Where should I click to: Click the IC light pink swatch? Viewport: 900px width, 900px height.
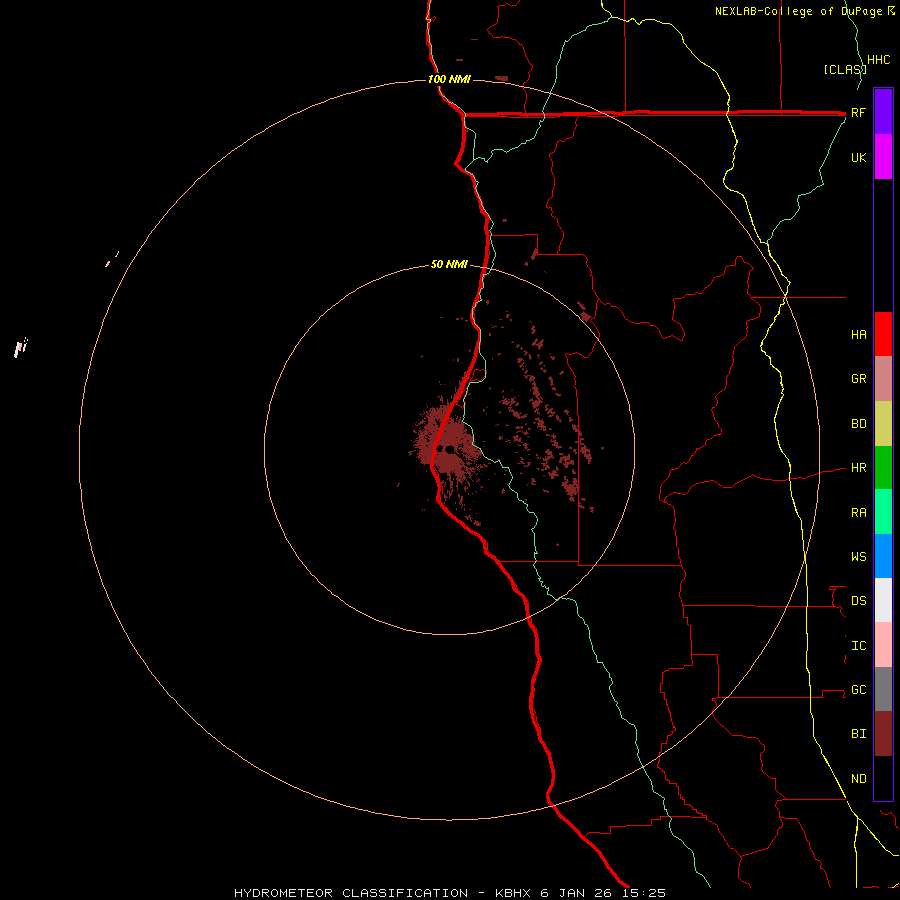click(883, 645)
